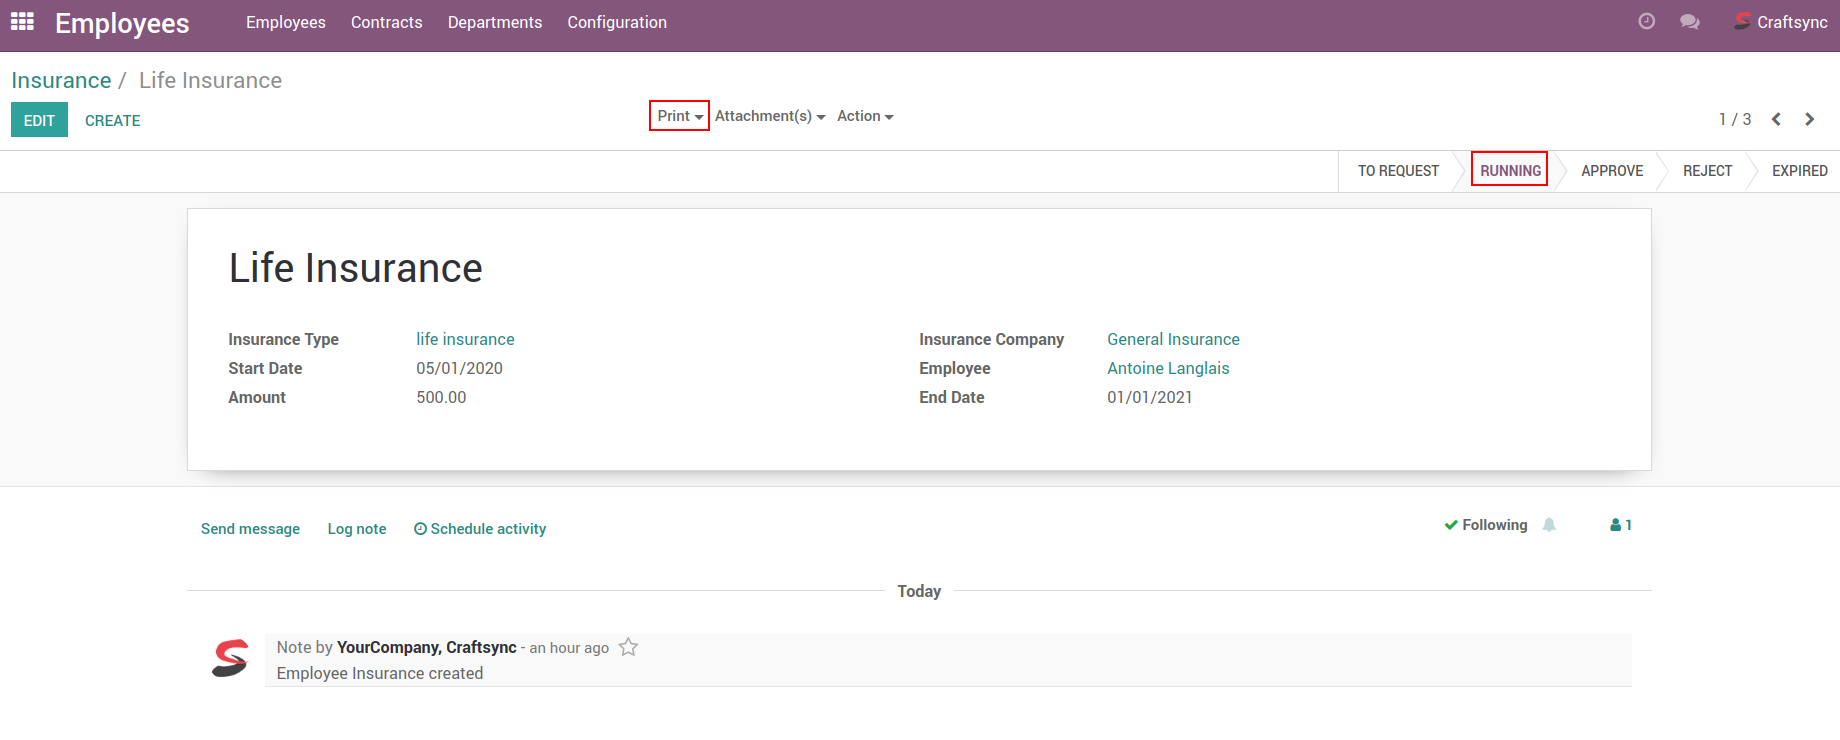This screenshot has height=740, width=1840.
Task: Set status to APPROVE stage
Action: coord(1611,171)
